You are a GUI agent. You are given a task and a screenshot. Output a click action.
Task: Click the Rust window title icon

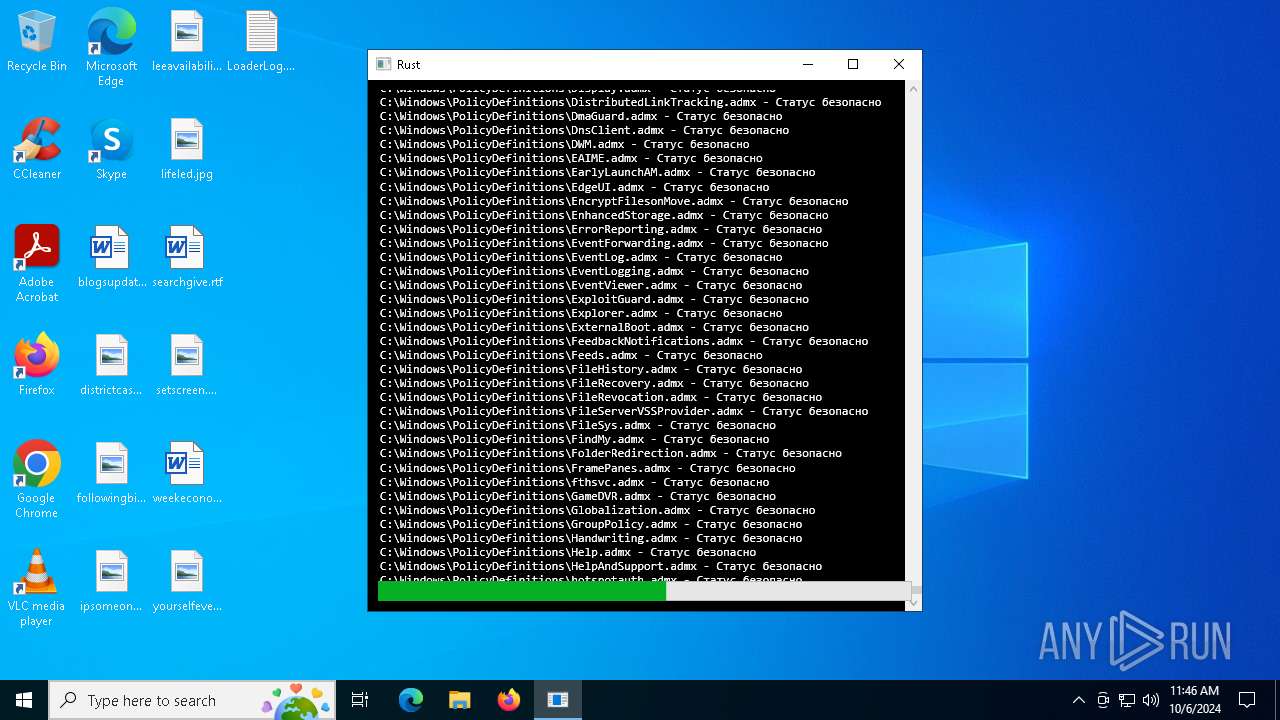[x=383, y=64]
